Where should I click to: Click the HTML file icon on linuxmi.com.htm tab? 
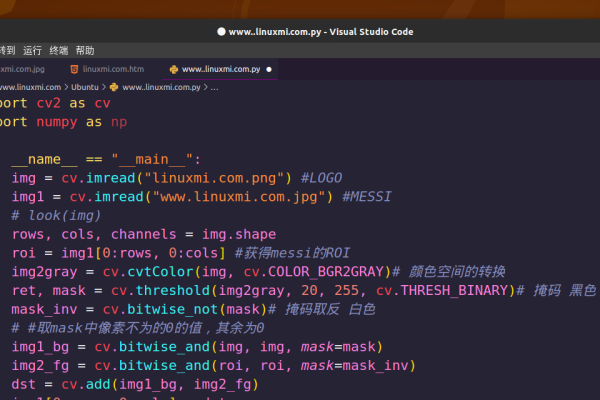click(x=74, y=69)
